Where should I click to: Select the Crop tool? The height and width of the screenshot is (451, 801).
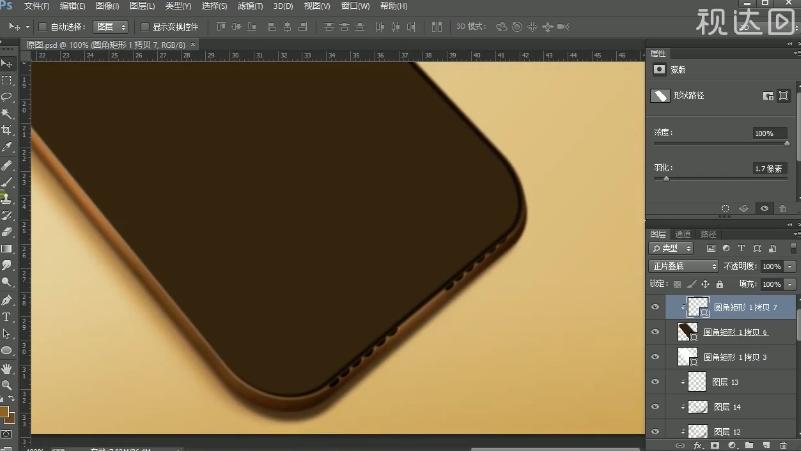pos(6,130)
